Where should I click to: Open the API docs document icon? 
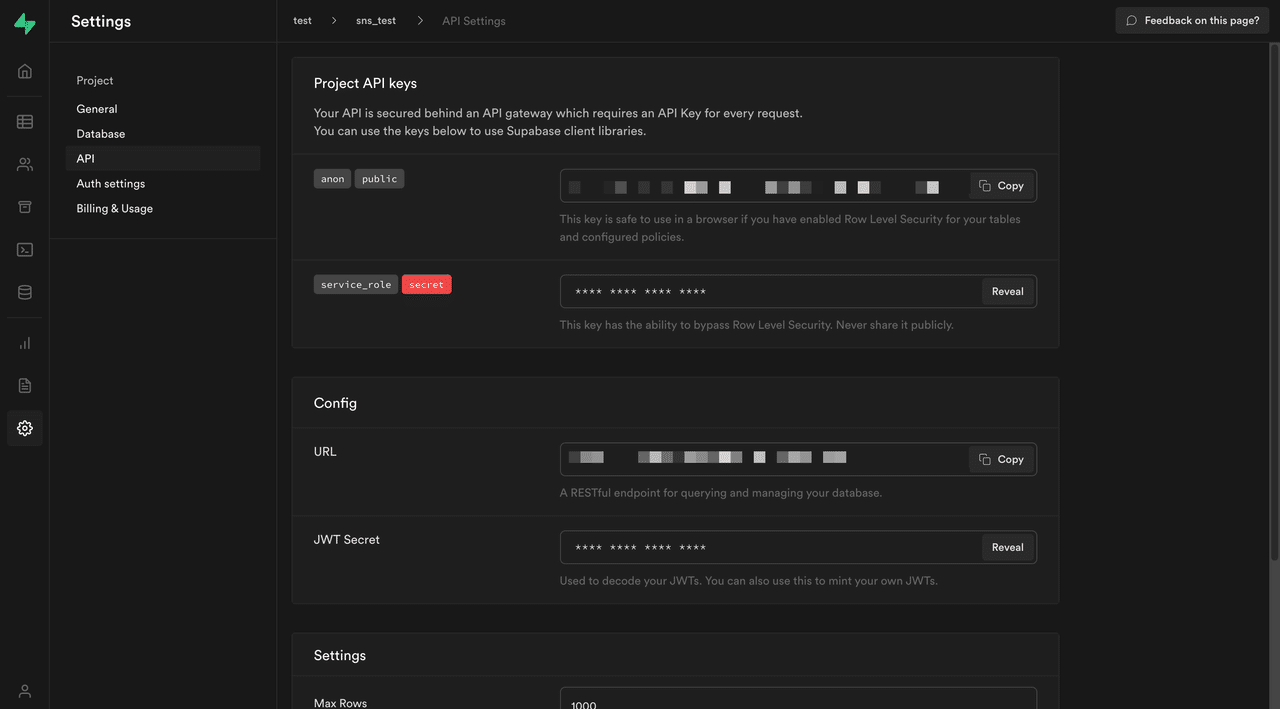[25, 386]
